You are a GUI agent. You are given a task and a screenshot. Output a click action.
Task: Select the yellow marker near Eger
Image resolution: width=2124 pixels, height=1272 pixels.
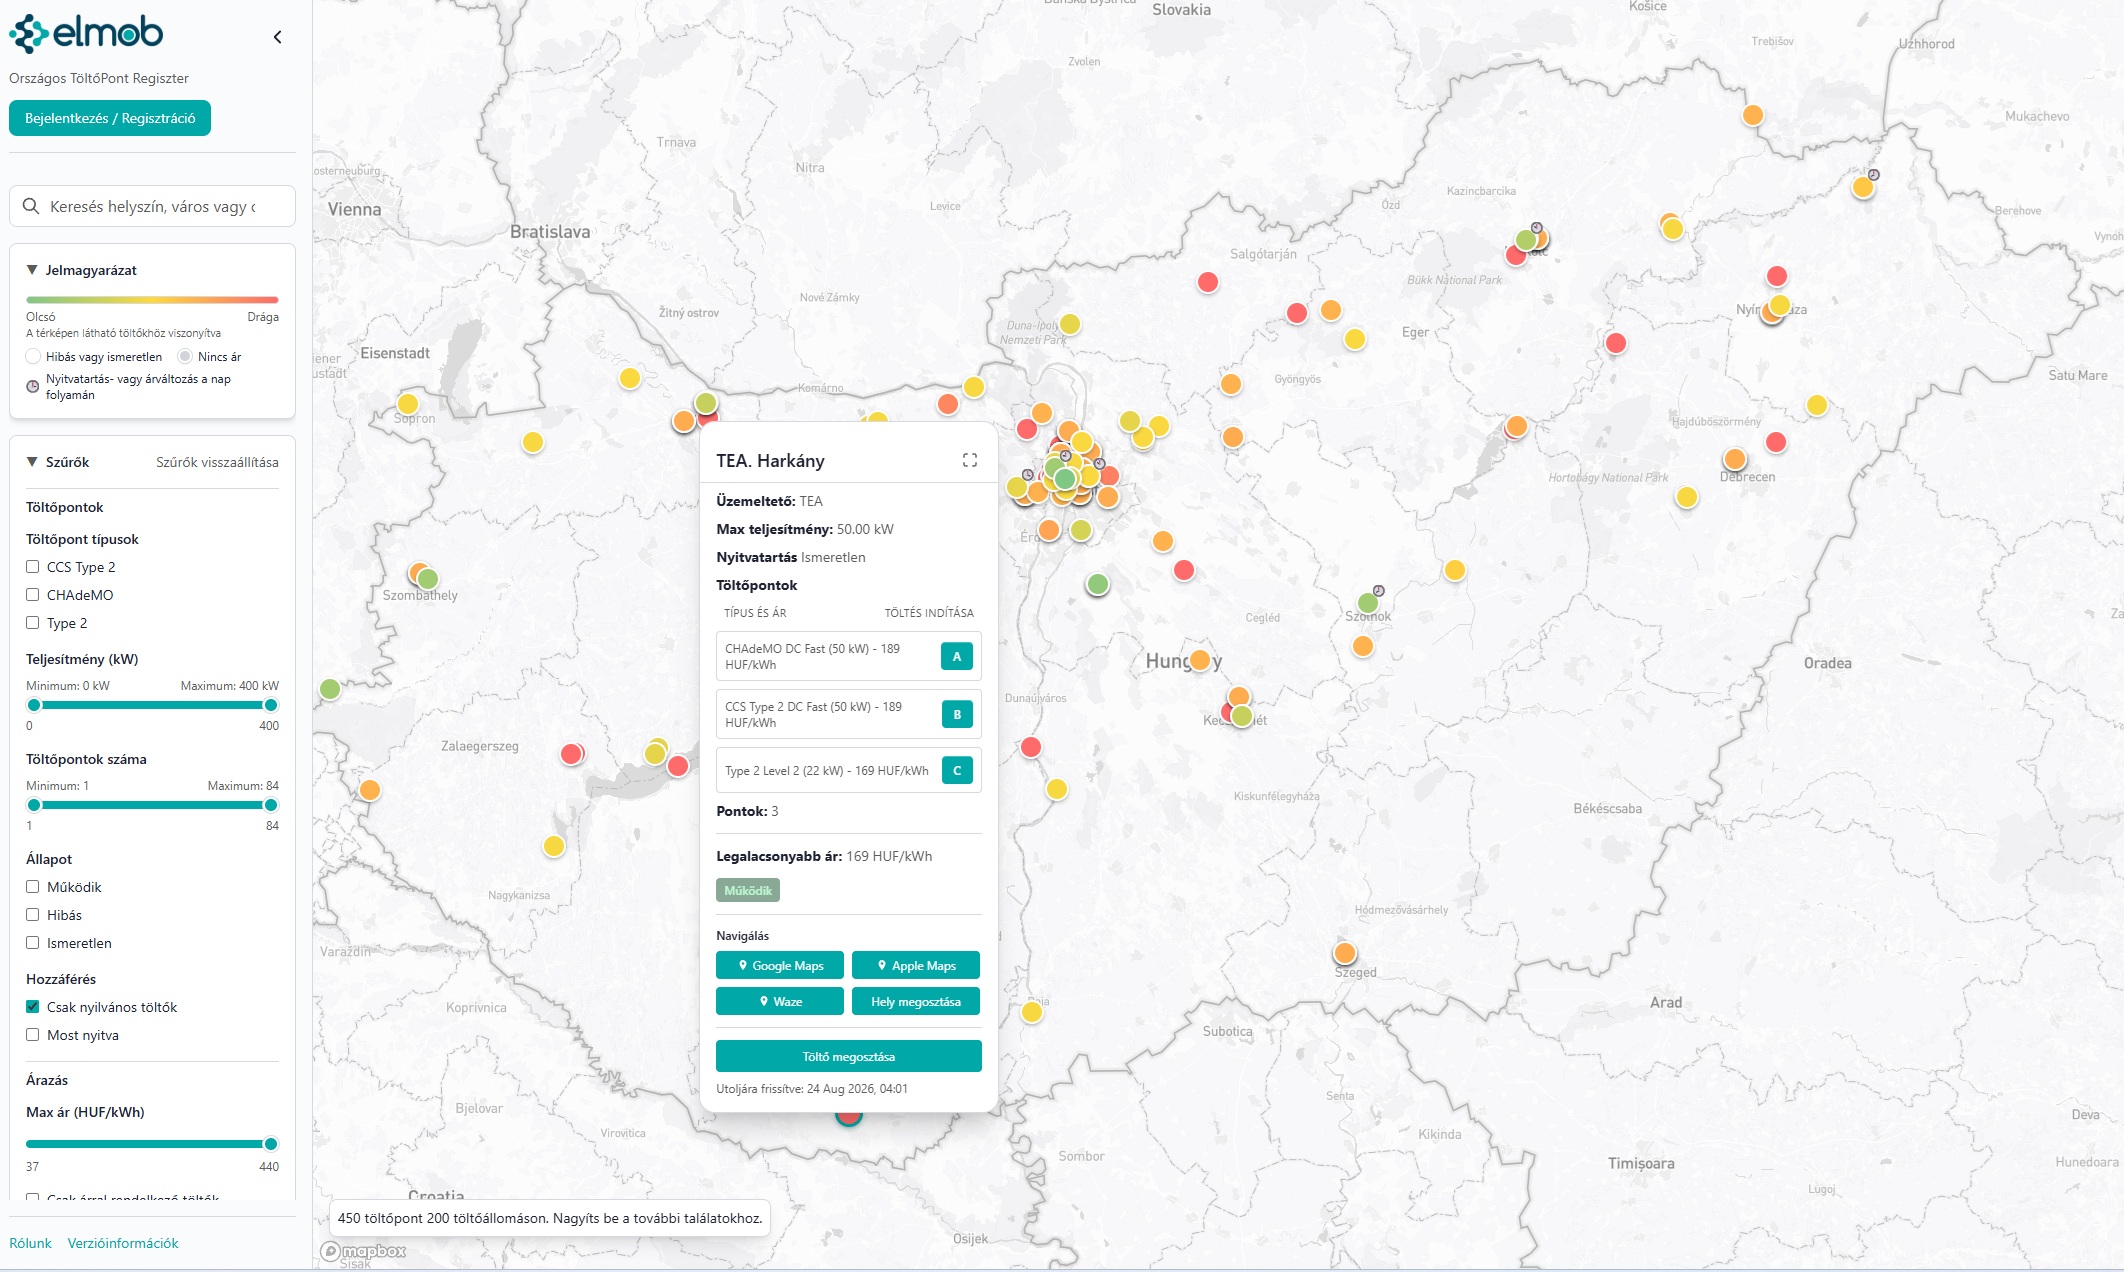(x=1355, y=339)
